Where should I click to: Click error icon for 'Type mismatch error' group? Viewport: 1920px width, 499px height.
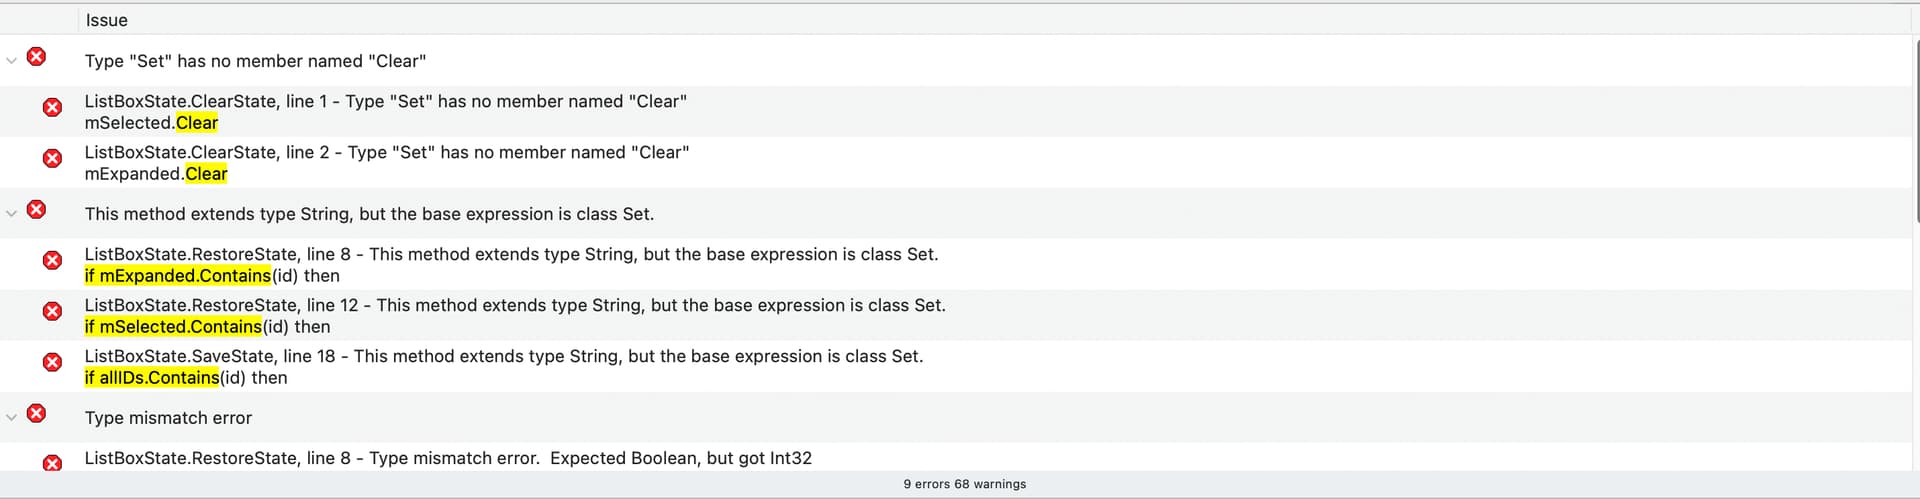pos(36,413)
